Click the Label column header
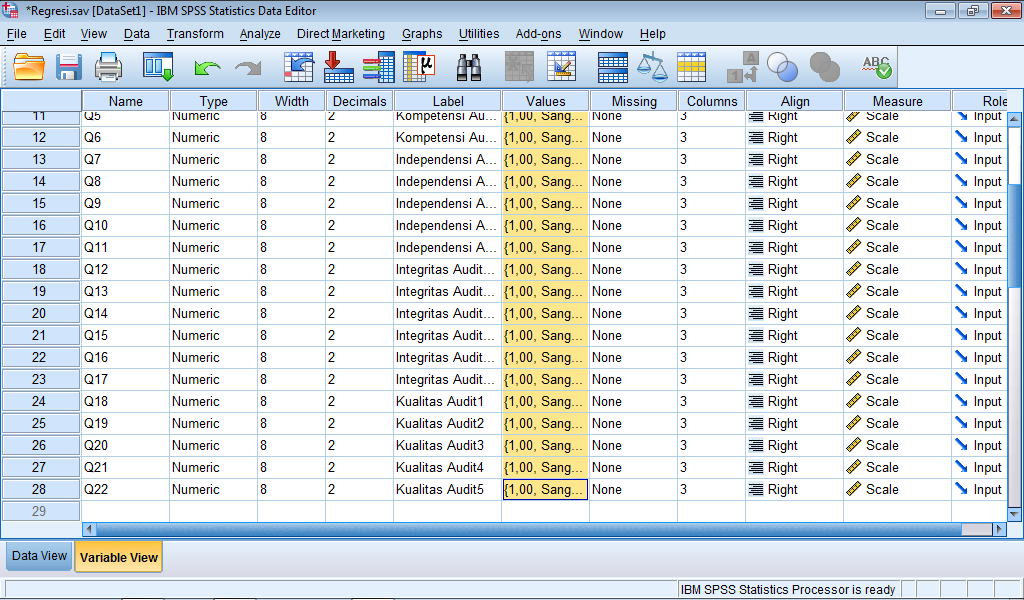The width and height of the screenshot is (1024, 600). pos(448,101)
